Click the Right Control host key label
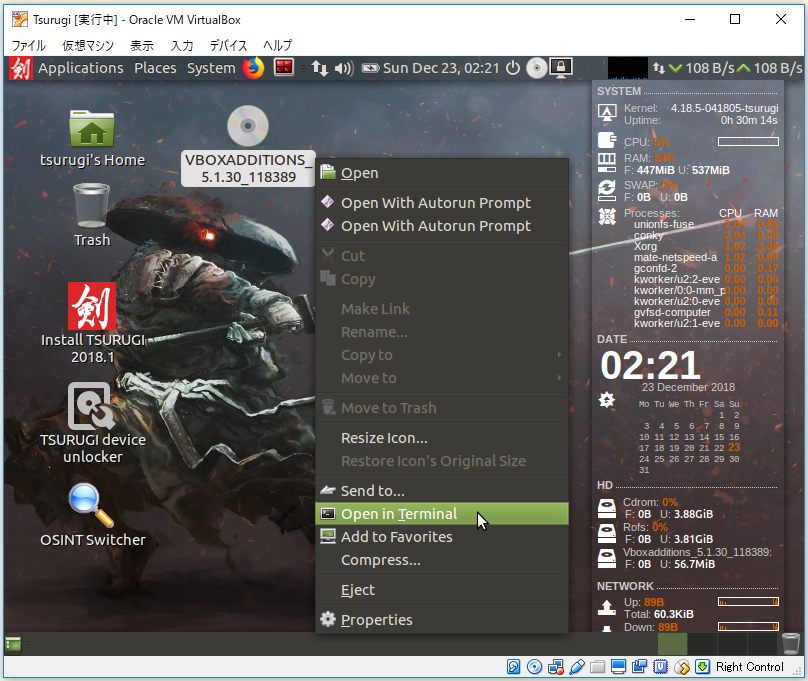Image resolution: width=808 pixels, height=681 pixels. pyautogui.click(x=749, y=667)
